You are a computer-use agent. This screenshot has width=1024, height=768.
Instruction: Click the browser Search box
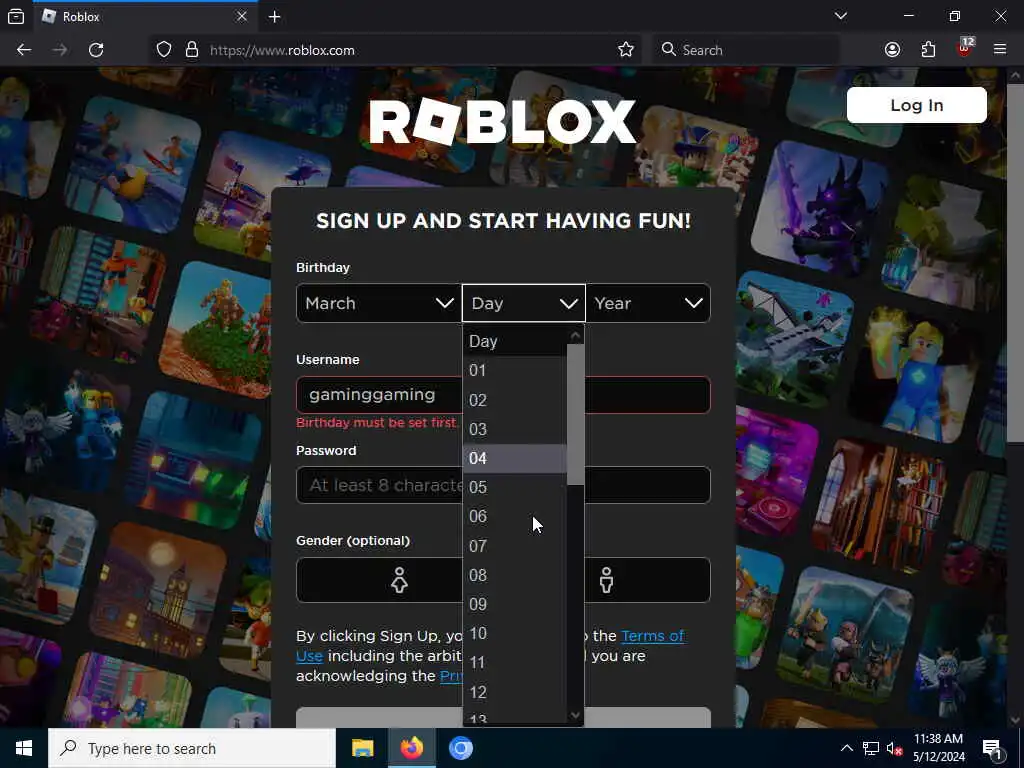point(746,50)
